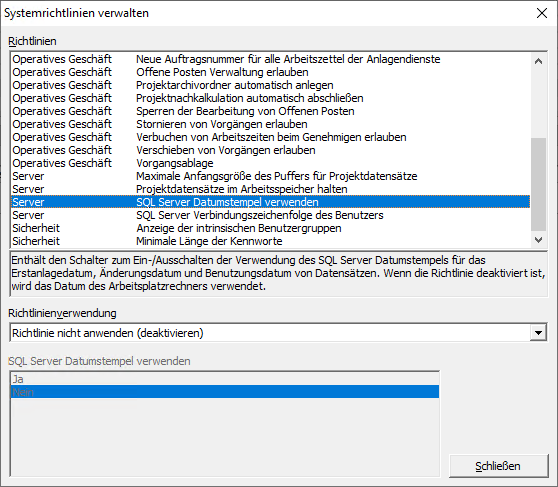Select 'Nein' in Datumstempel list
558x487 pixels.
coord(225,392)
